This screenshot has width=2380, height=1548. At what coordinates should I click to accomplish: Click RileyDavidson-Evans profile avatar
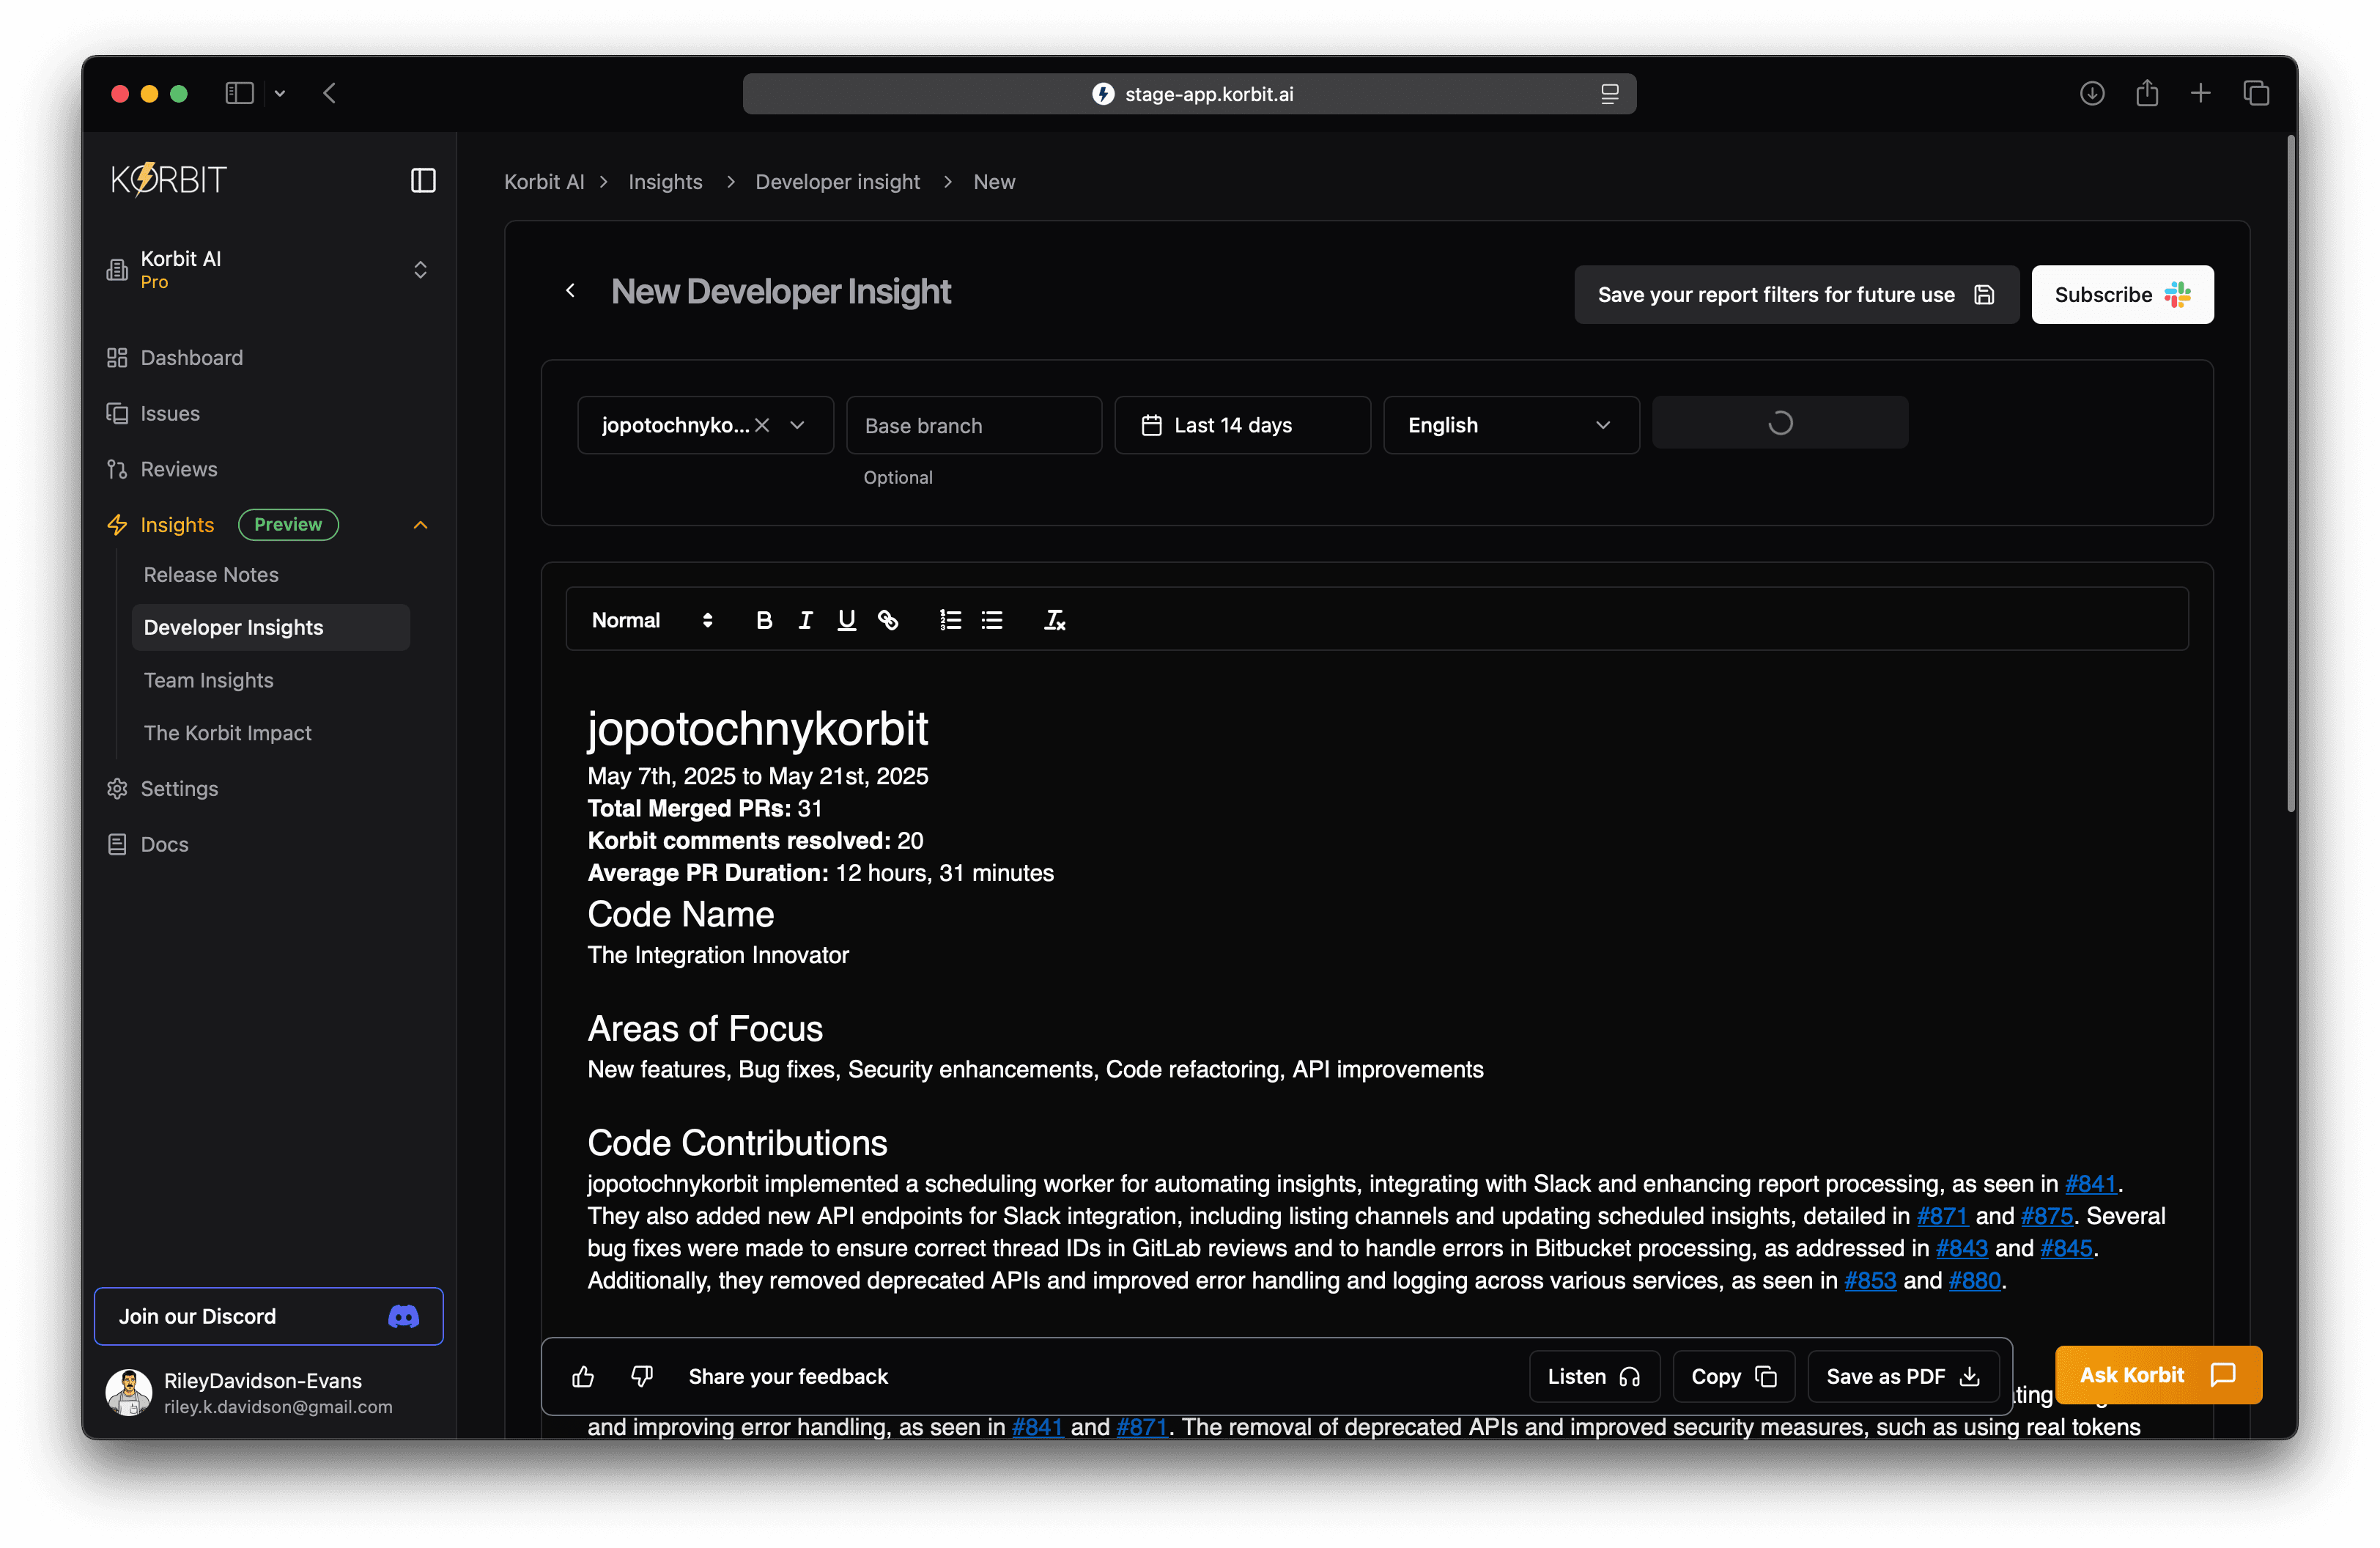click(128, 1392)
